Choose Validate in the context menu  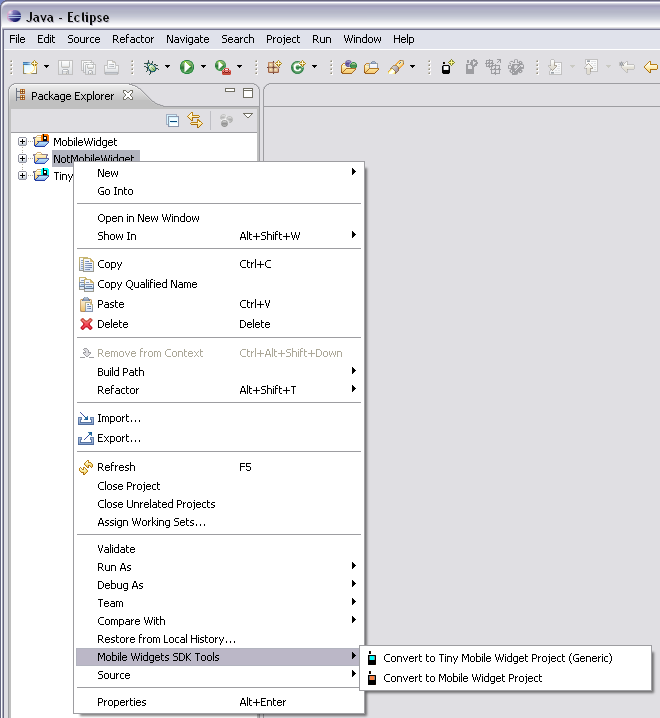(x=219, y=549)
